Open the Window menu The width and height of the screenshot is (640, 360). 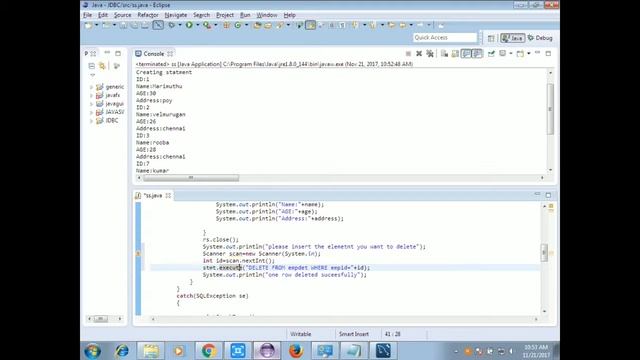click(x=267, y=15)
